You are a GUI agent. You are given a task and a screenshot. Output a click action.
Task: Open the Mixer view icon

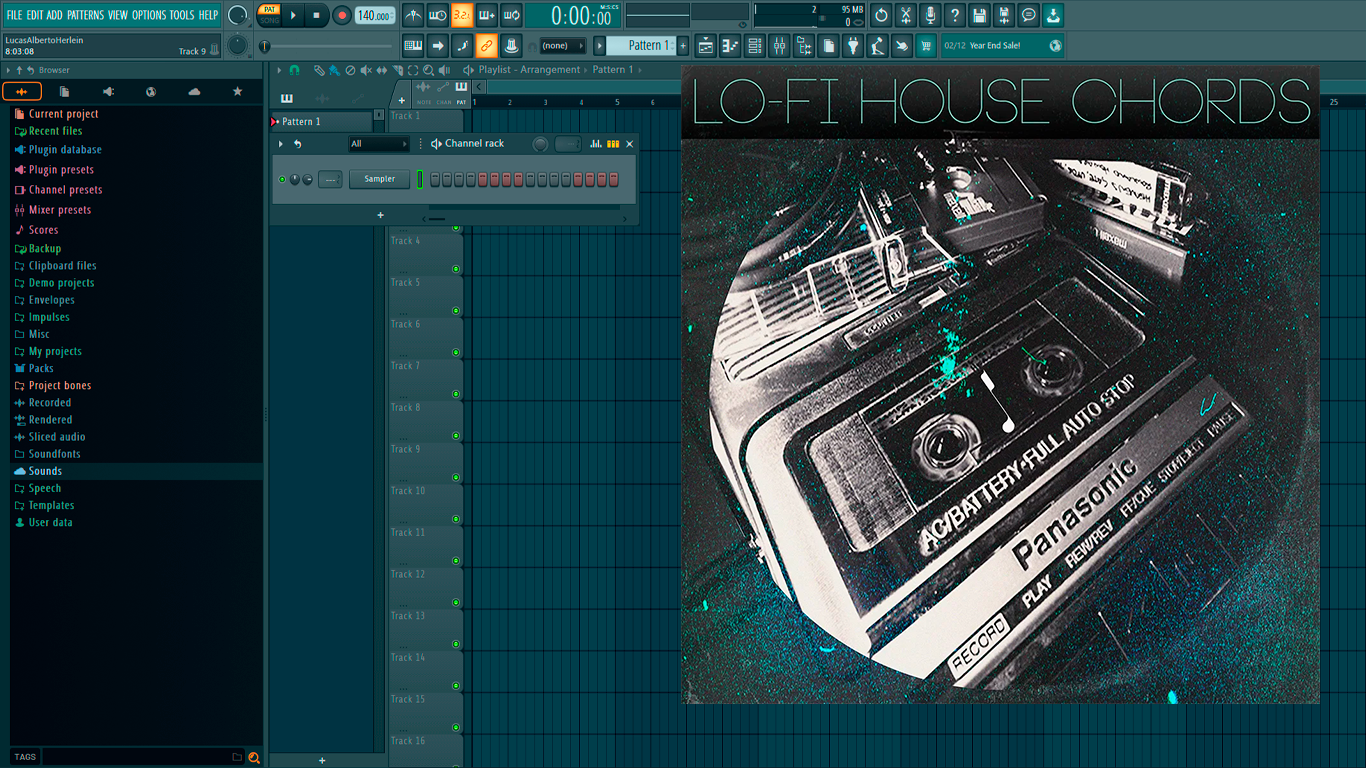(779, 45)
